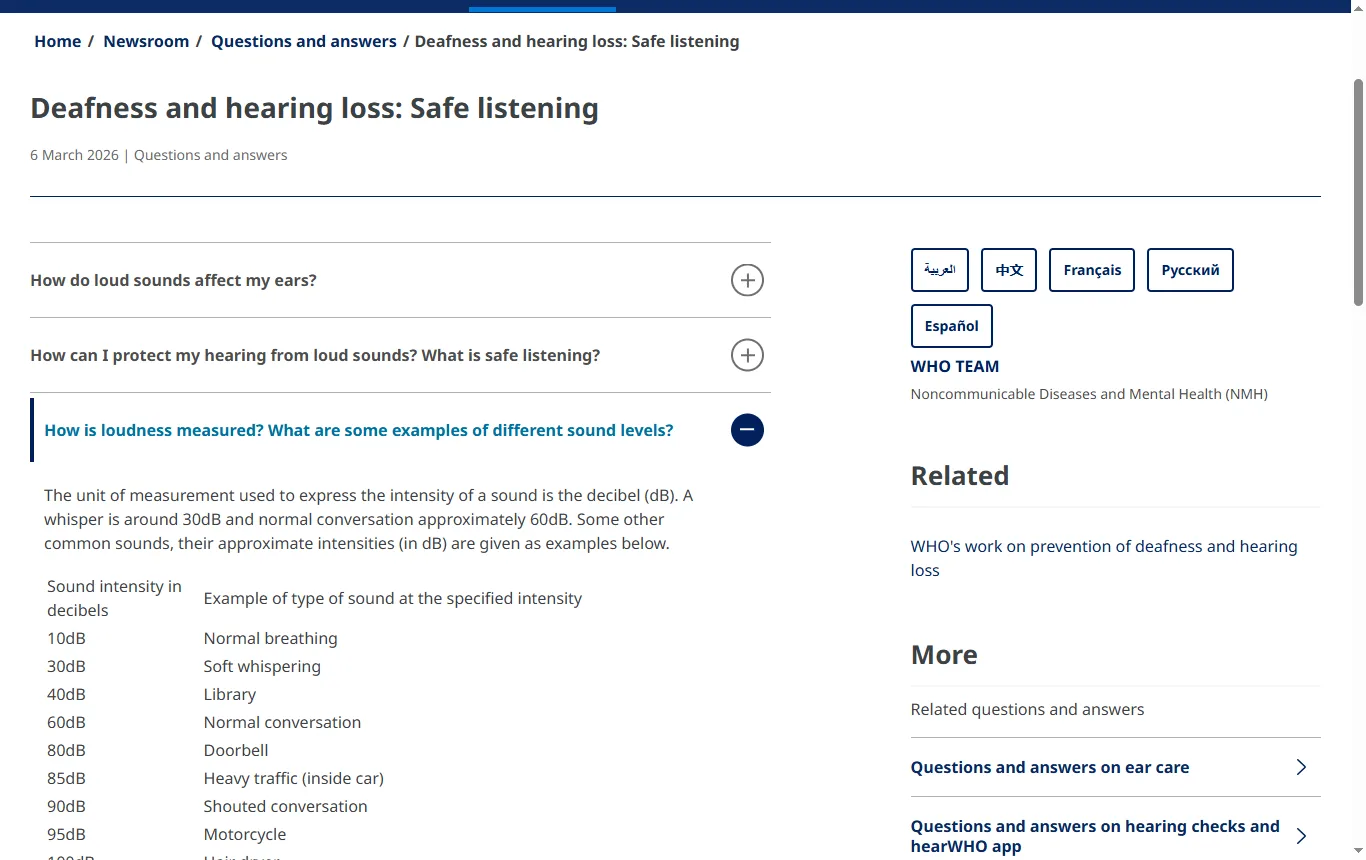
Task: Click the WHO TEAM heading
Action: [955, 366]
